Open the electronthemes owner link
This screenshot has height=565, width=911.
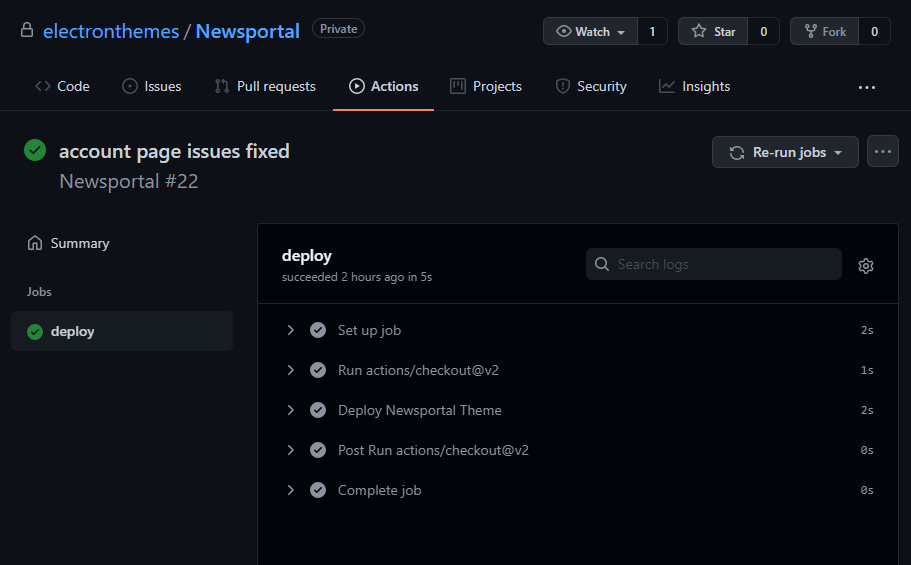111,31
